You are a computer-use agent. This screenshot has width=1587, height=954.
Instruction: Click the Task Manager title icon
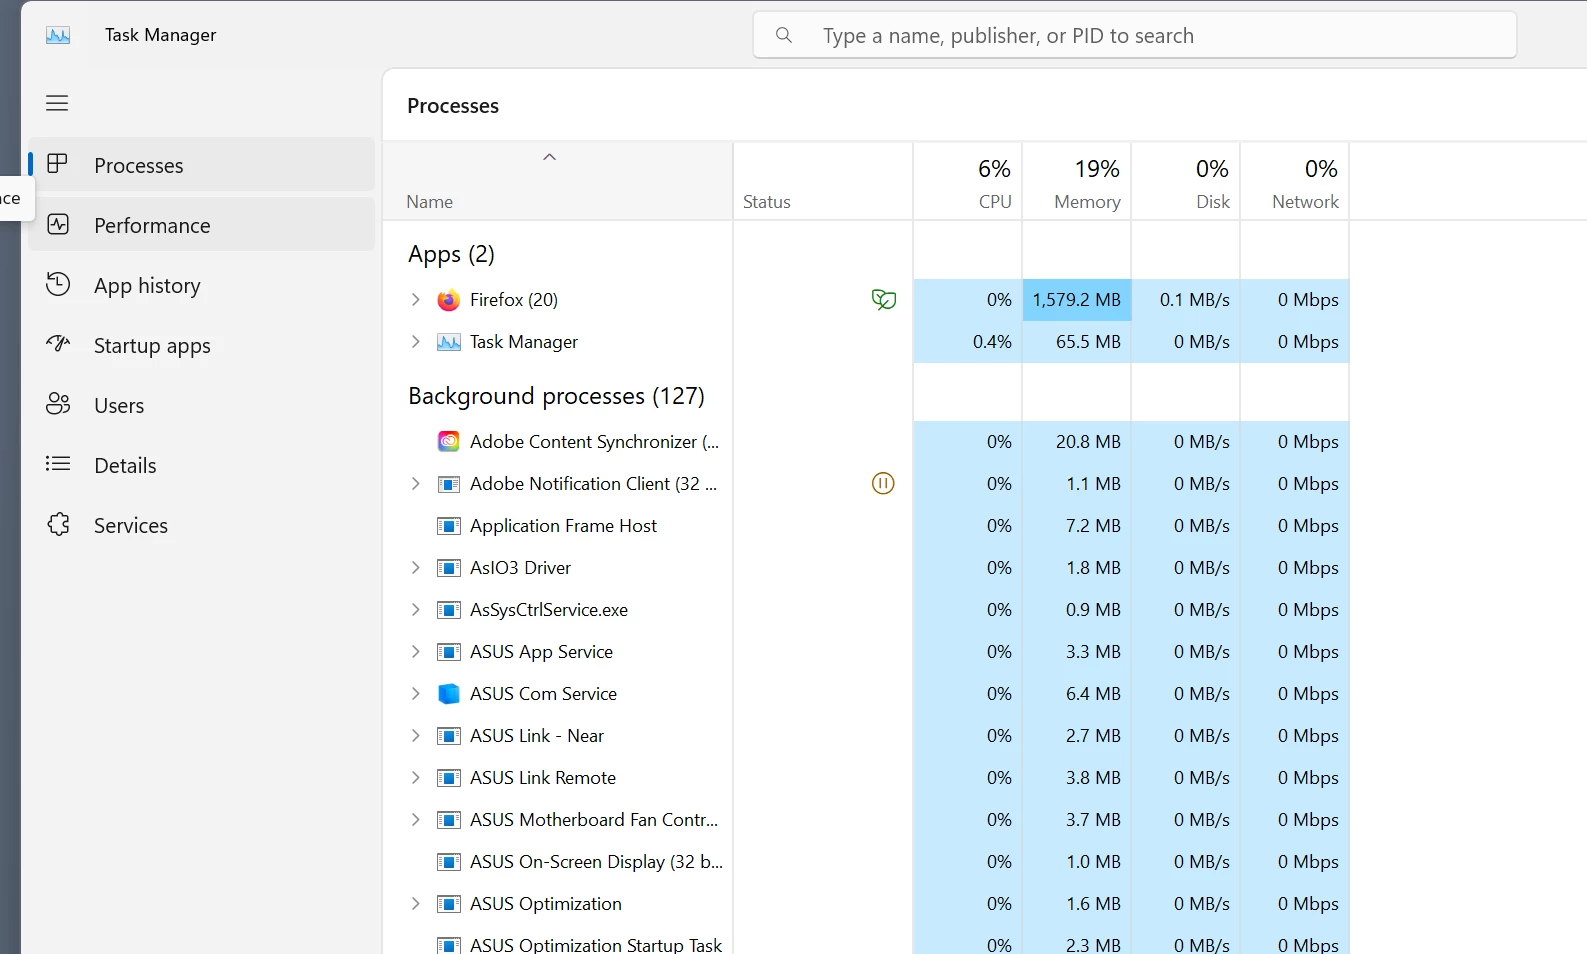tap(58, 35)
